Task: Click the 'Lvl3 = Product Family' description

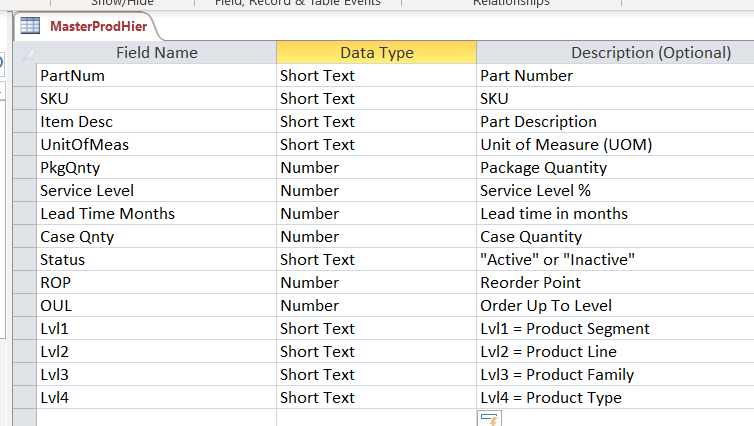Action: pos(616,375)
